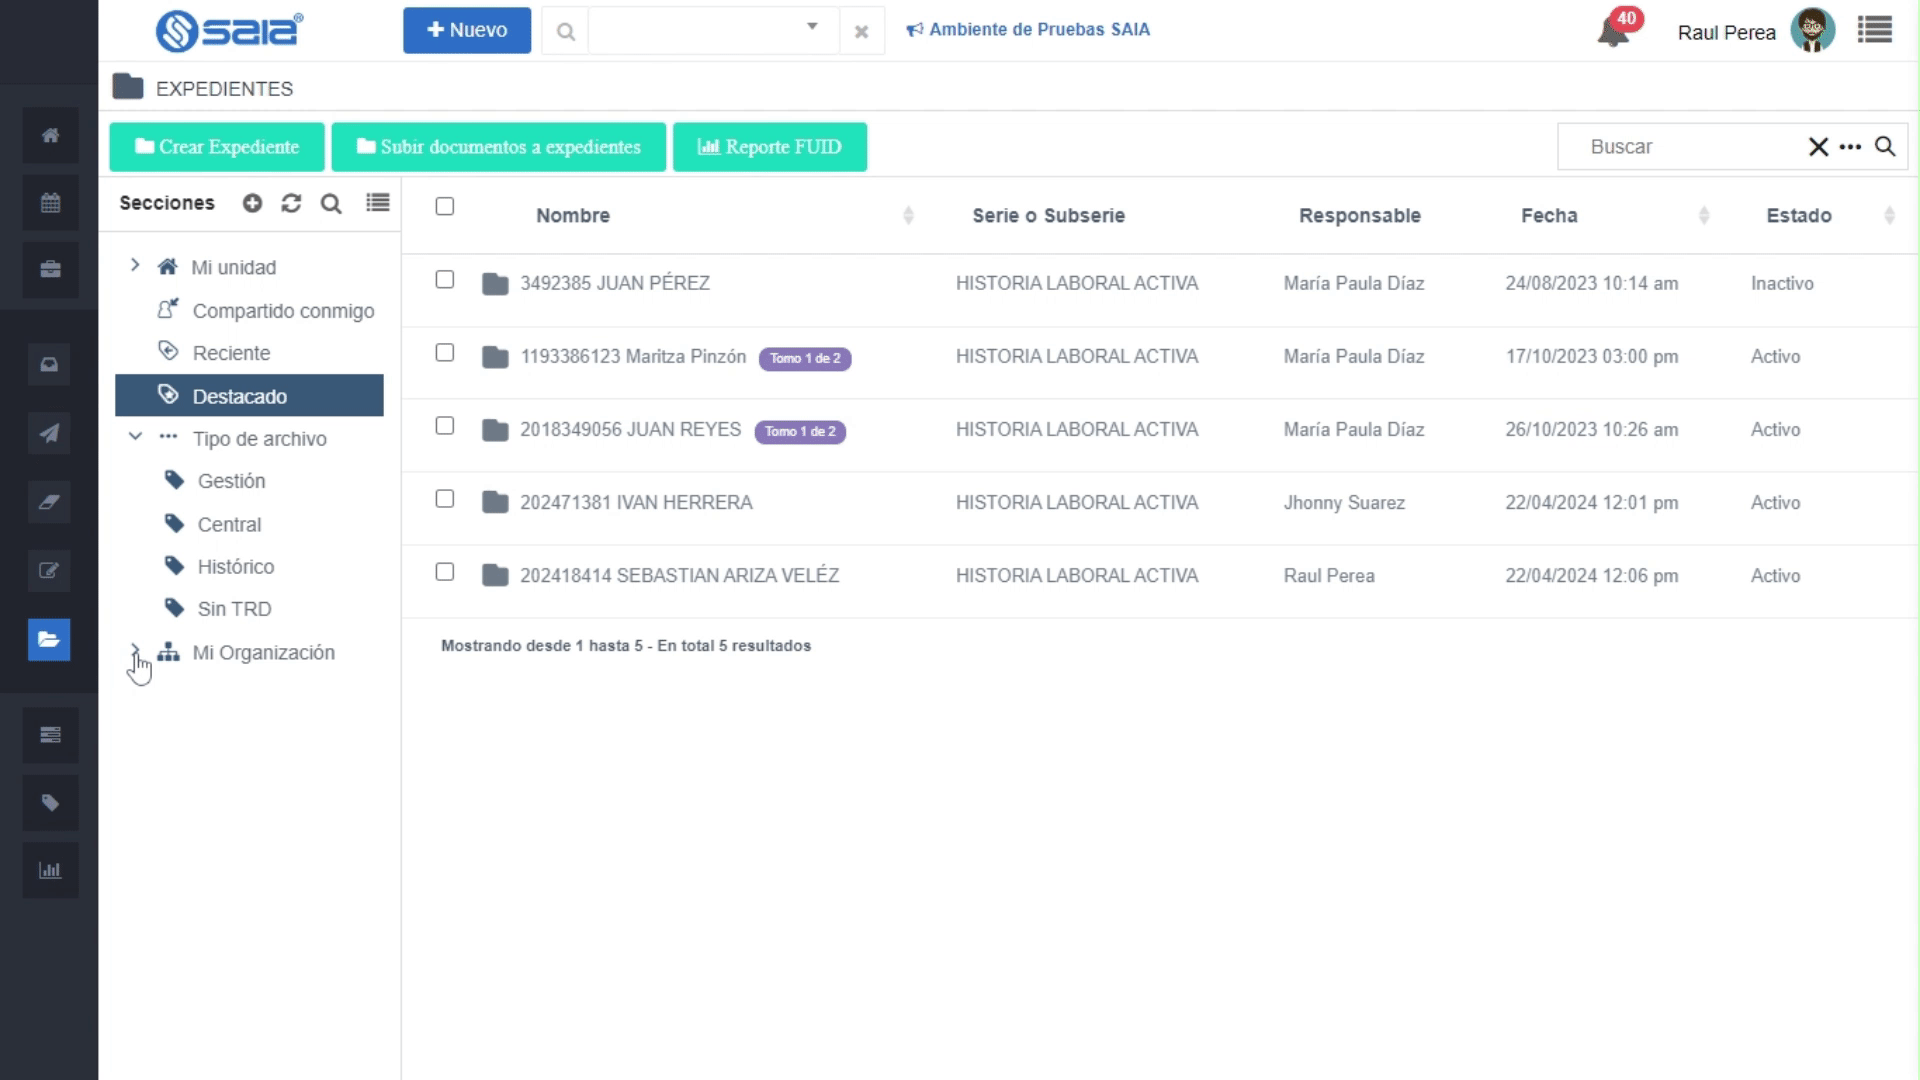Click the briefcase icon in the left sidebar
Image resolution: width=1920 pixels, height=1080 pixels.
pos(50,269)
